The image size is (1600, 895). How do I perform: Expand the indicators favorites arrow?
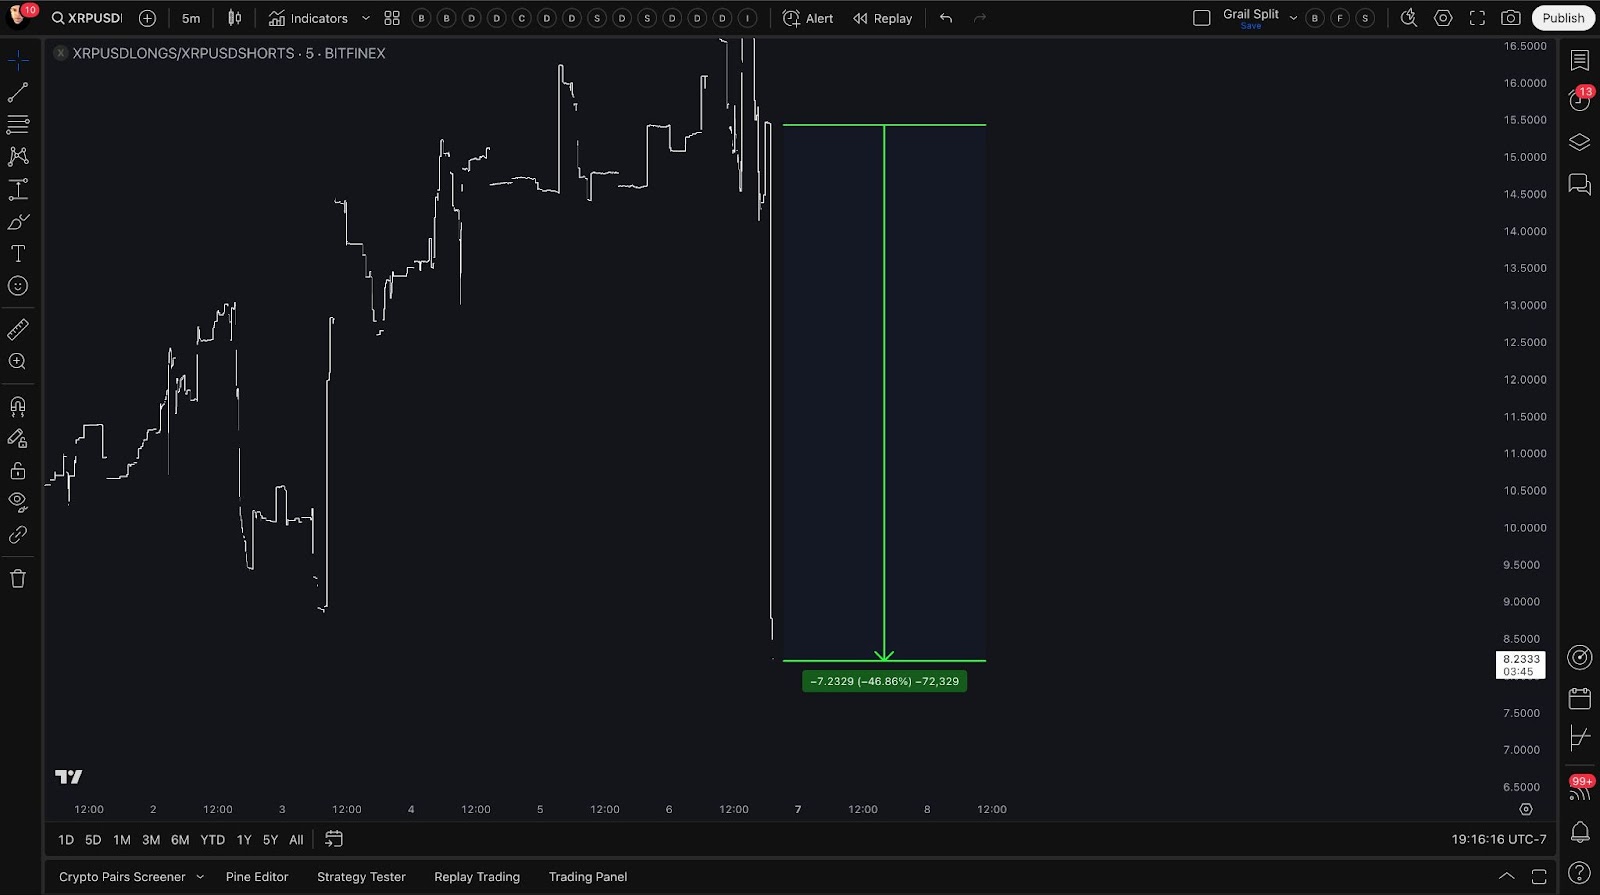[365, 18]
